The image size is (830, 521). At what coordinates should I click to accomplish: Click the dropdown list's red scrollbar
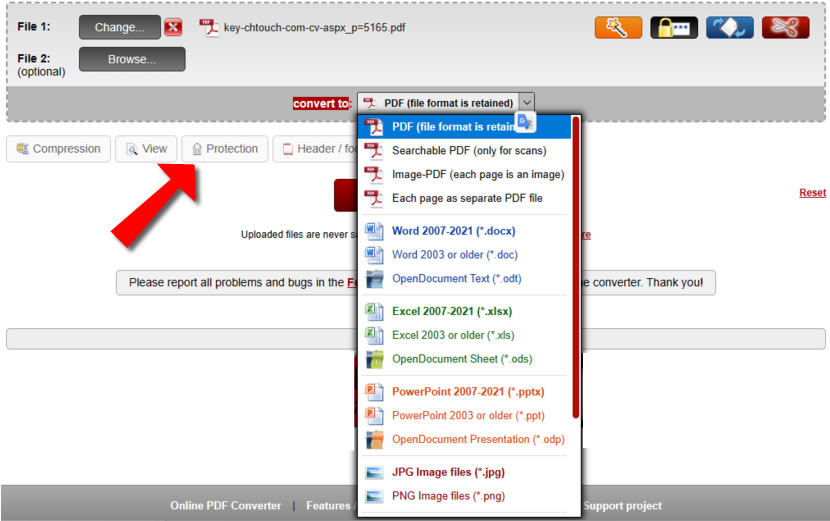tap(575, 267)
